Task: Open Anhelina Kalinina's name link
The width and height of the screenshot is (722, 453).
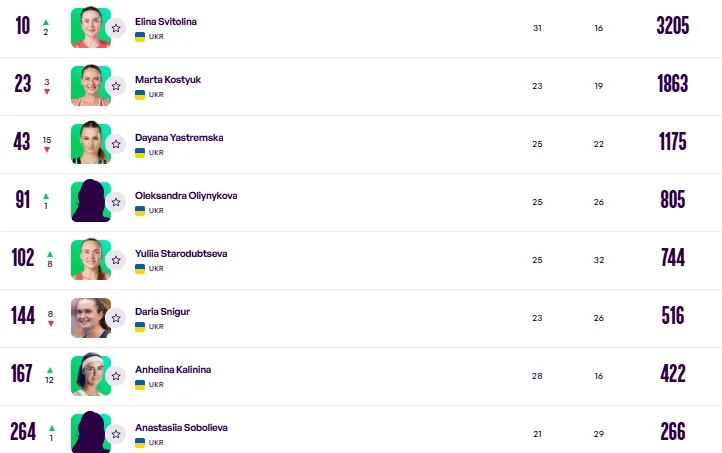Action: (x=173, y=369)
